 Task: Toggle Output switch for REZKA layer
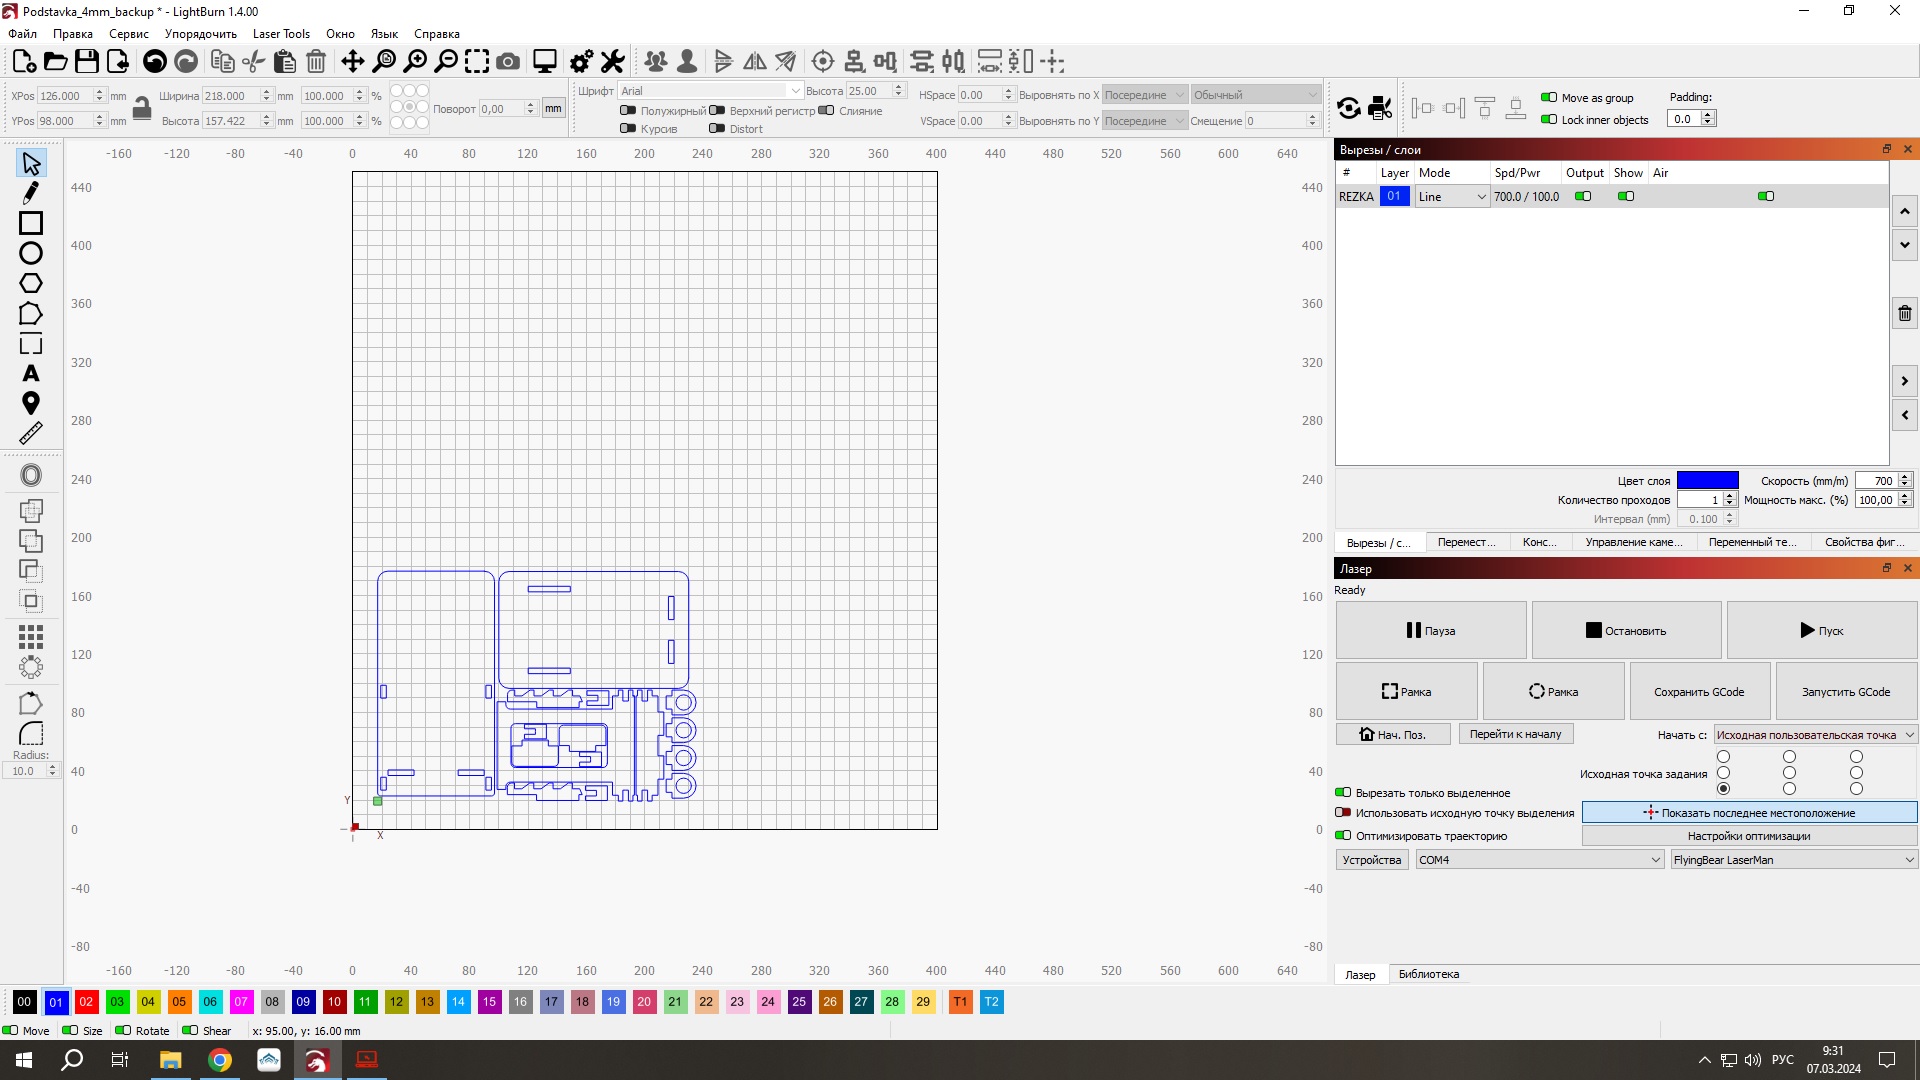[1583, 196]
